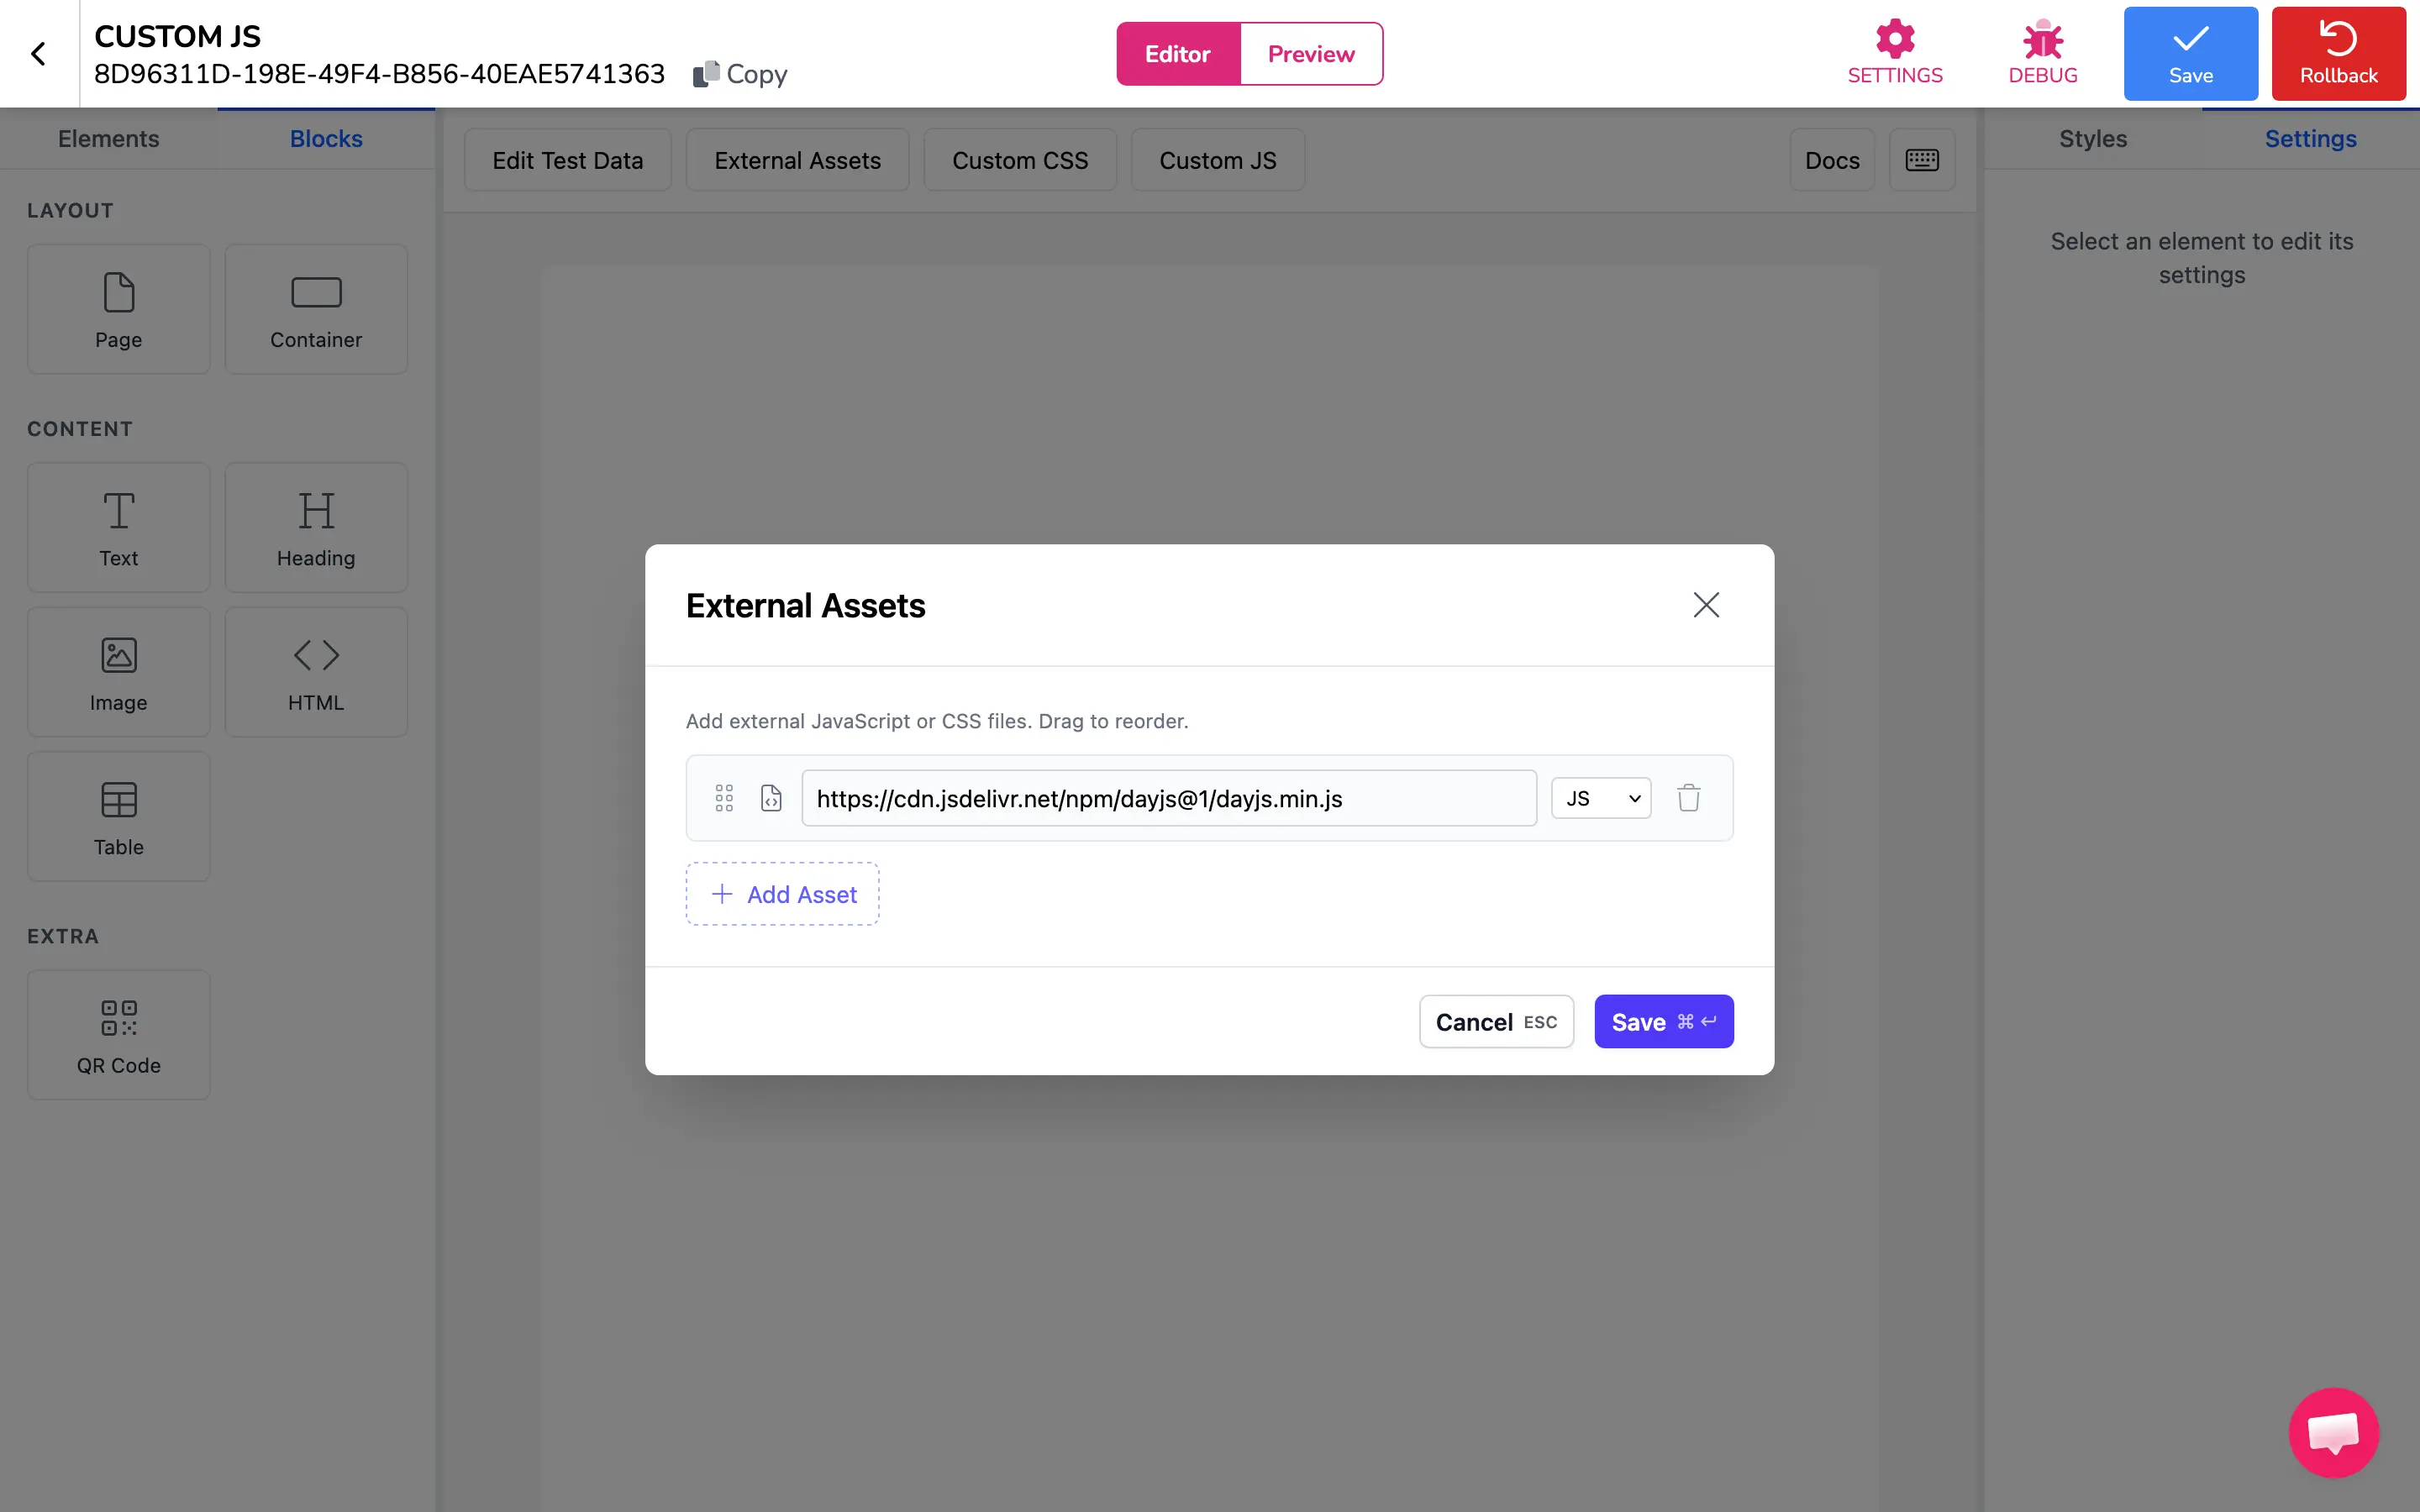This screenshot has width=2420, height=1512.
Task: Select the QR Code block
Action: coord(118,1035)
